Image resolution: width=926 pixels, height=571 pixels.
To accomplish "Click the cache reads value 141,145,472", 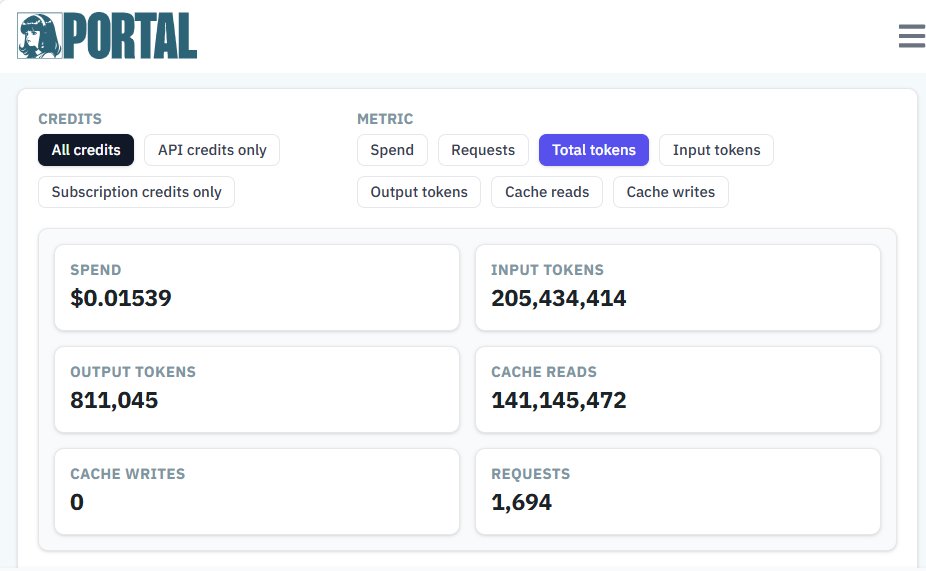I will pos(559,400).
